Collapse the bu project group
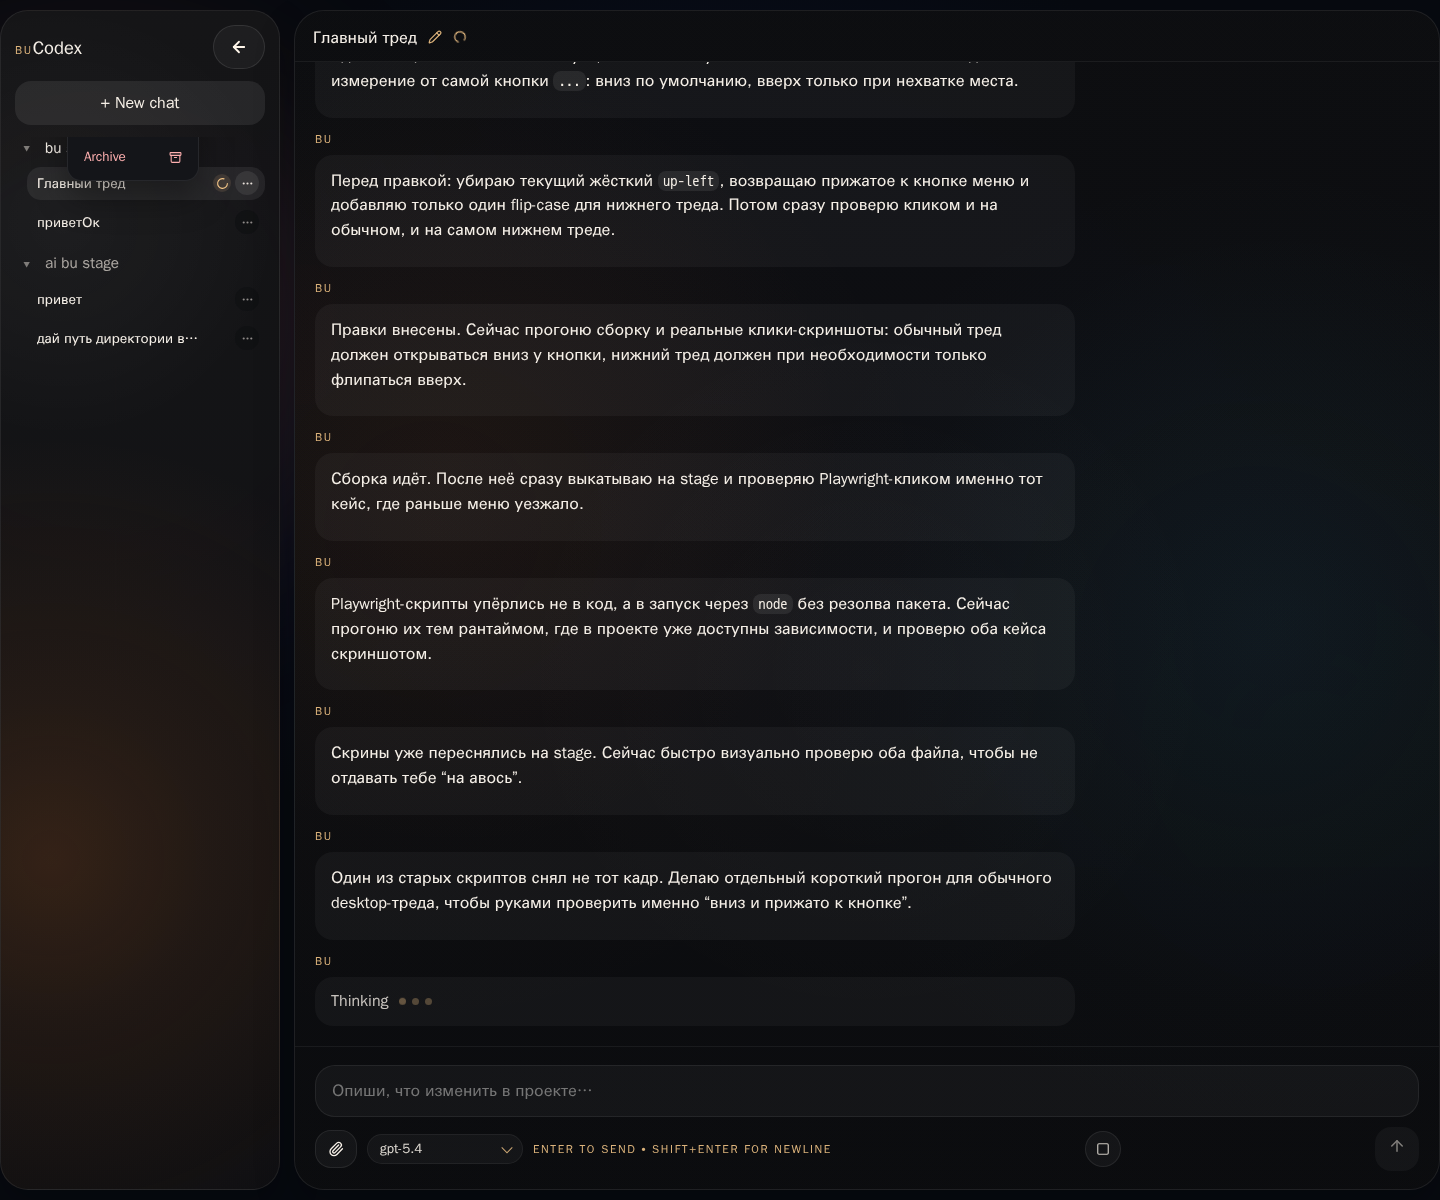 [27, 148]
